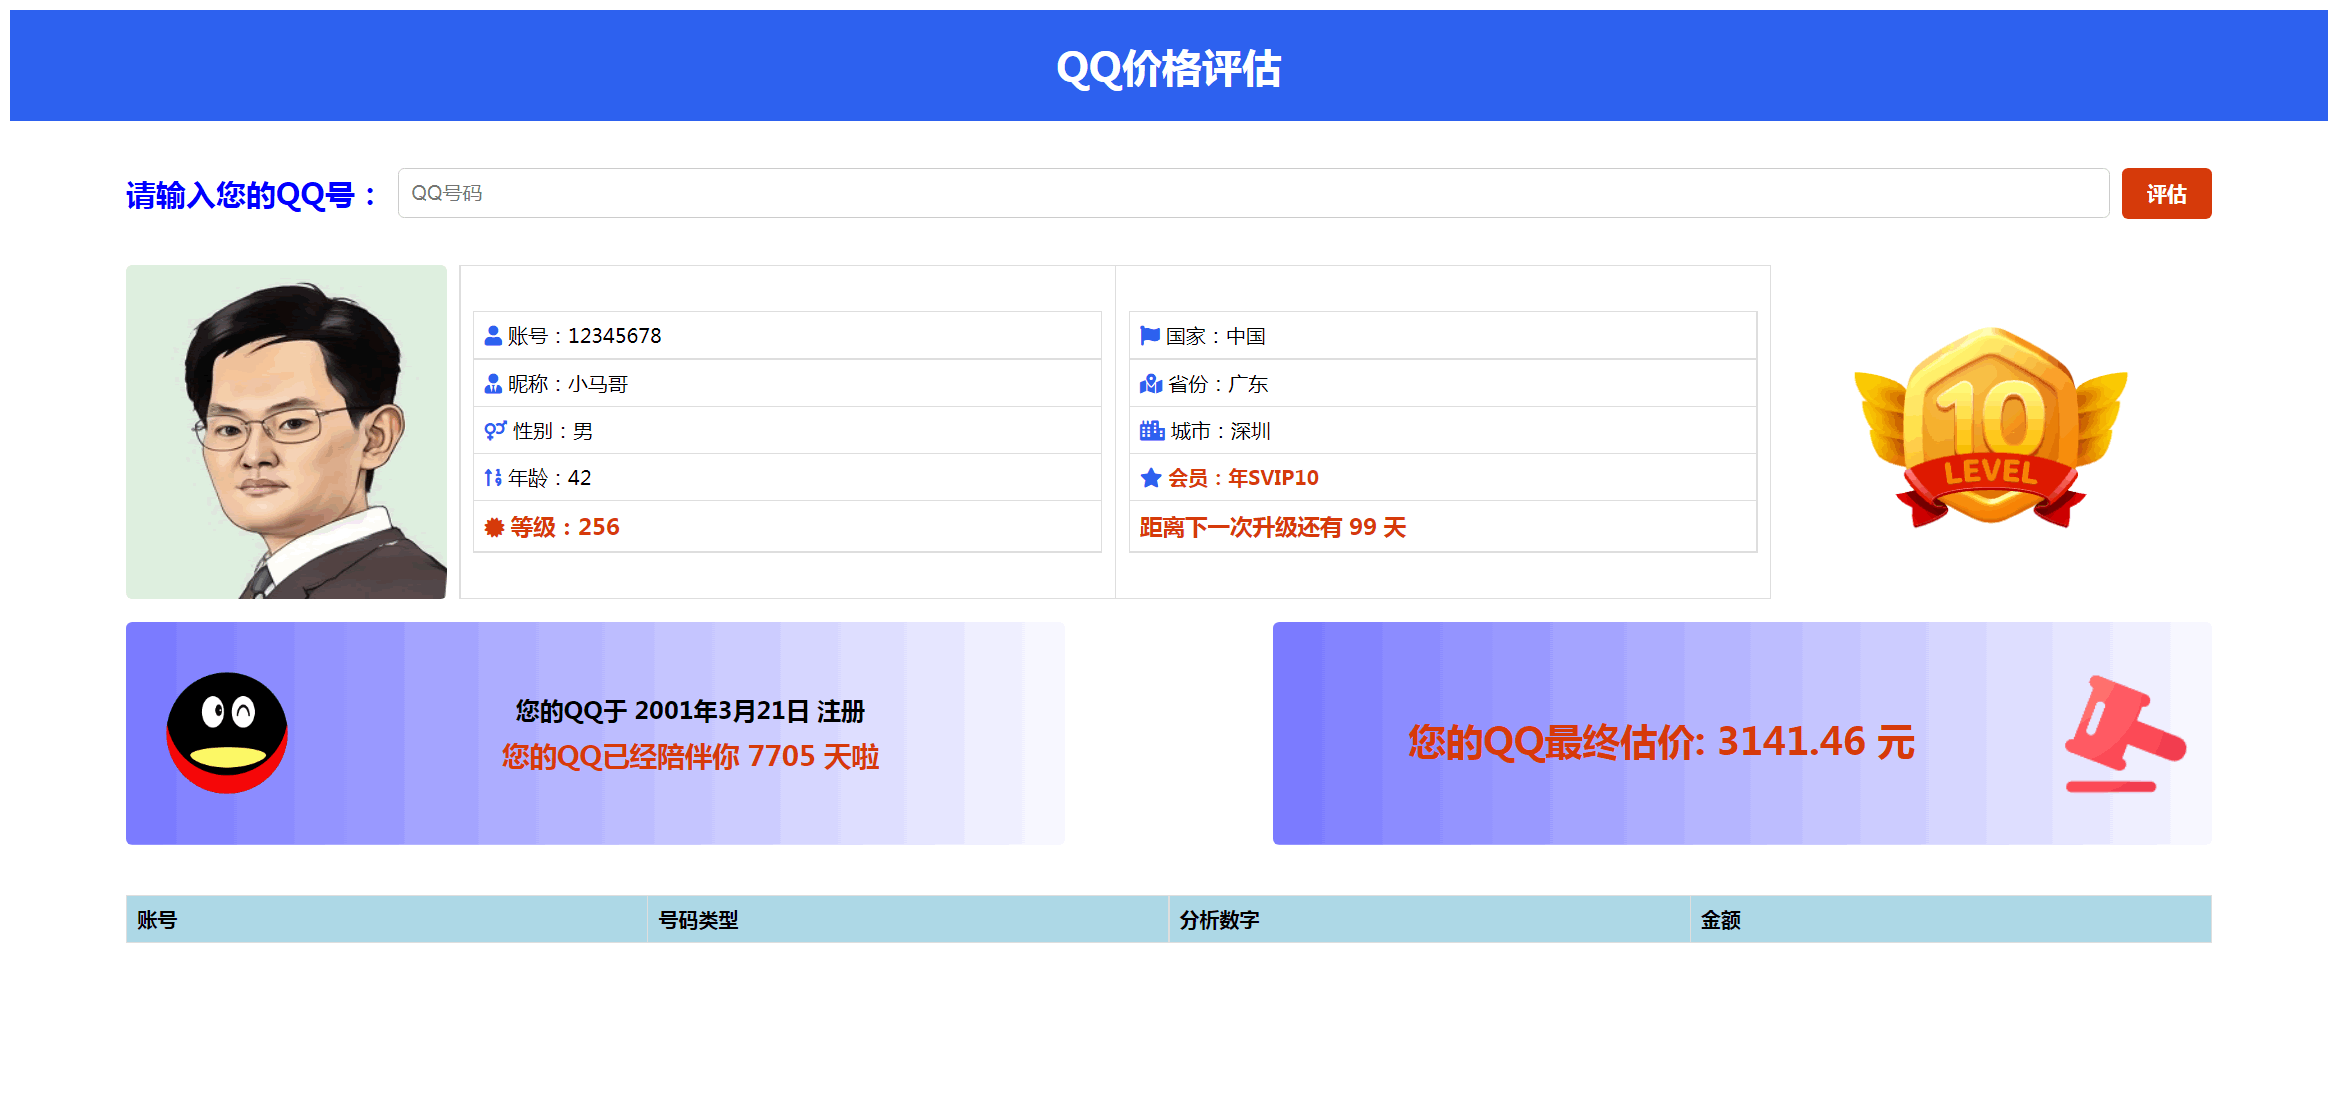
Task: Click the gold Level 10 badge
Action: pos(1990,428)
